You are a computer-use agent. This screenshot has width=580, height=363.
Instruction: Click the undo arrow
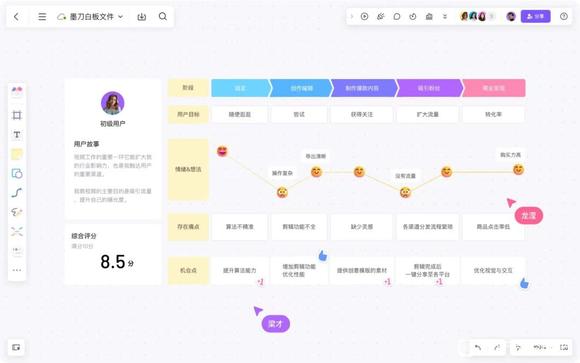(478, 347)
